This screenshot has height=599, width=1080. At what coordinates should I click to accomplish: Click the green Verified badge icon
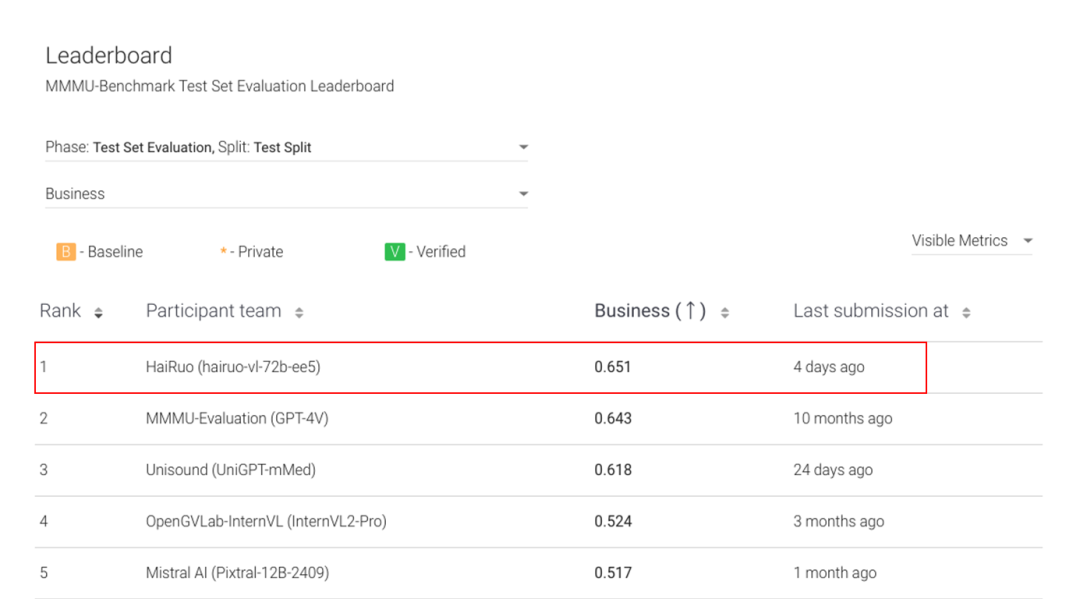coord(395,252)
